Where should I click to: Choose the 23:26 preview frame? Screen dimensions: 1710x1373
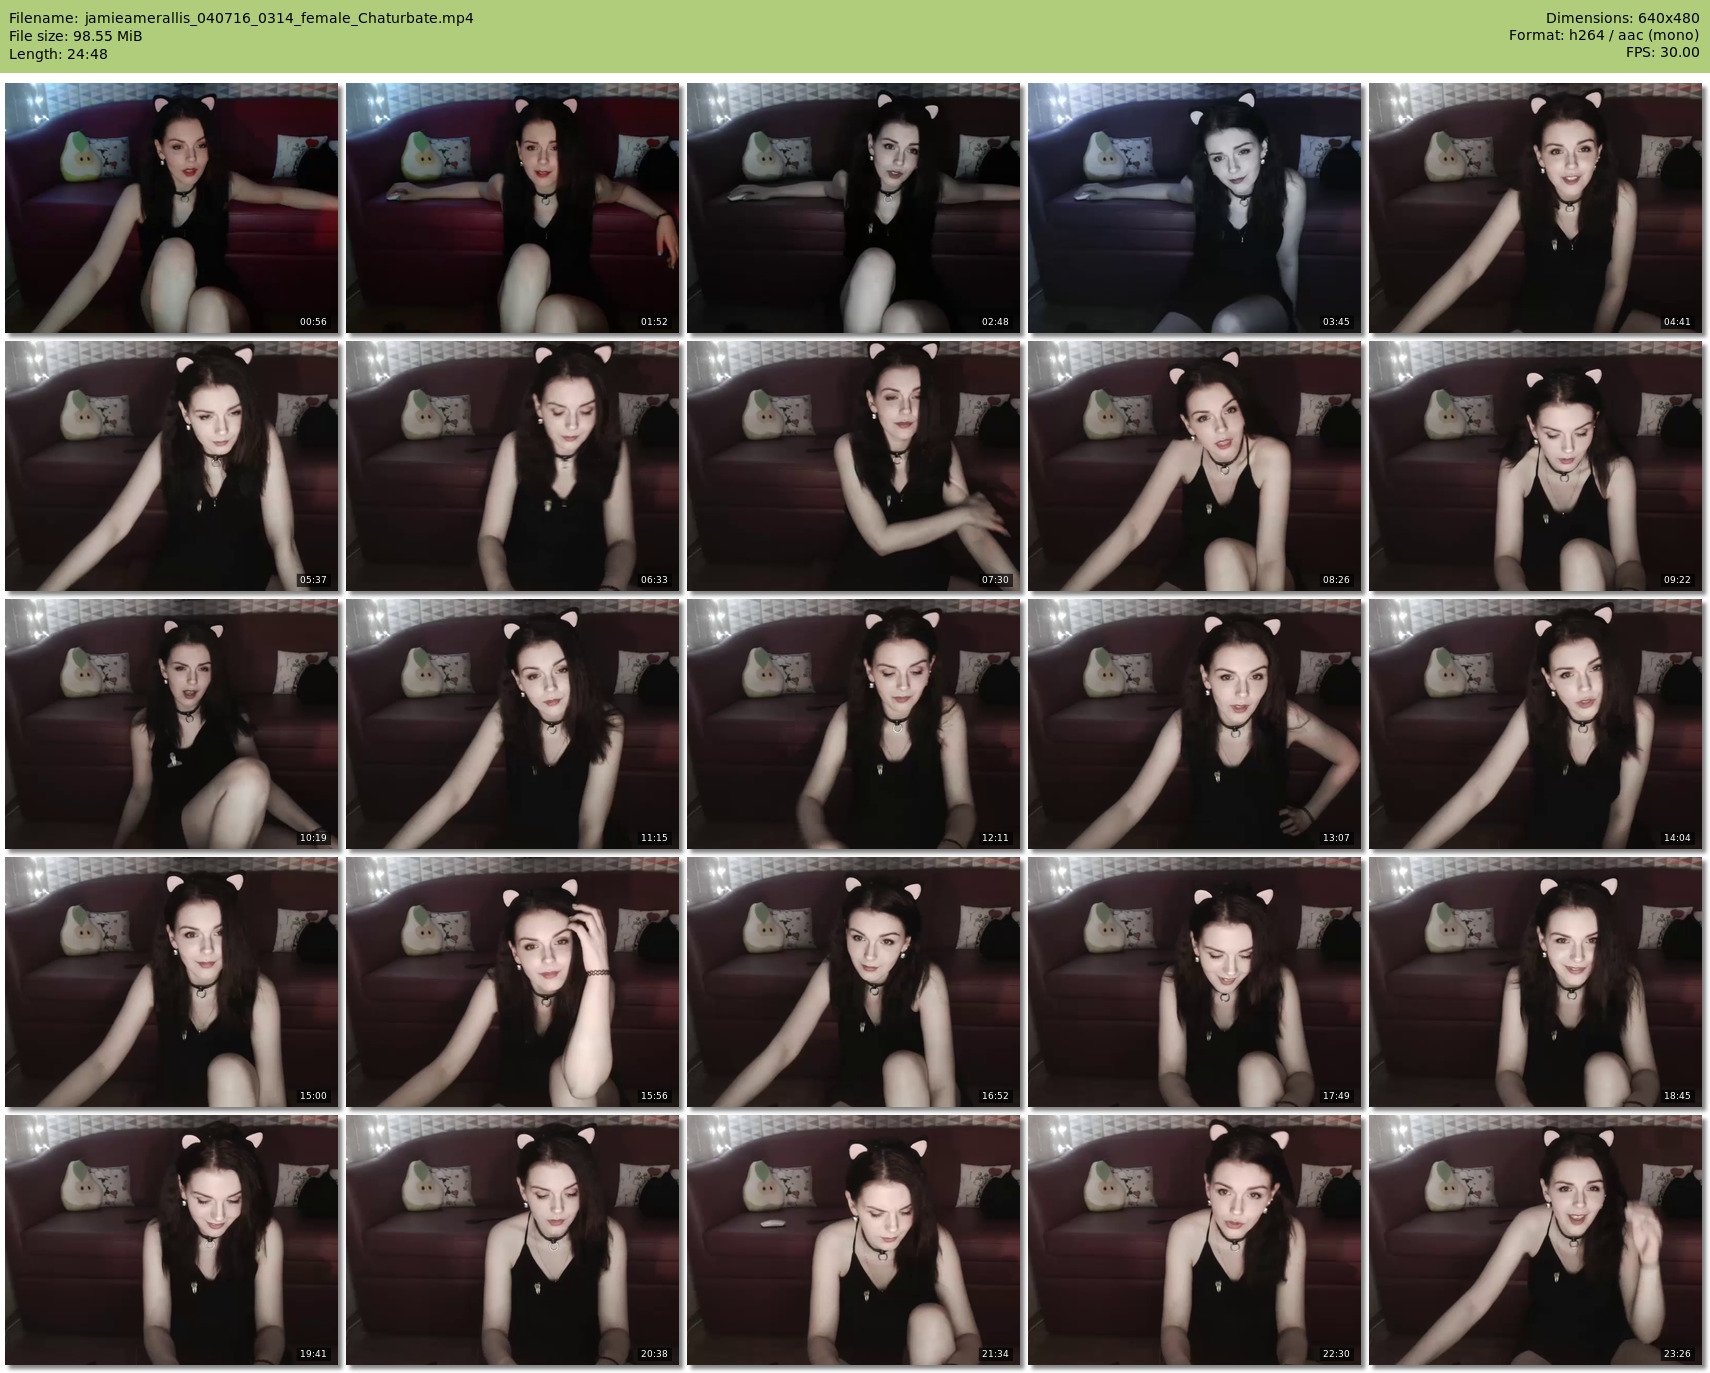pos(1535,1240)
